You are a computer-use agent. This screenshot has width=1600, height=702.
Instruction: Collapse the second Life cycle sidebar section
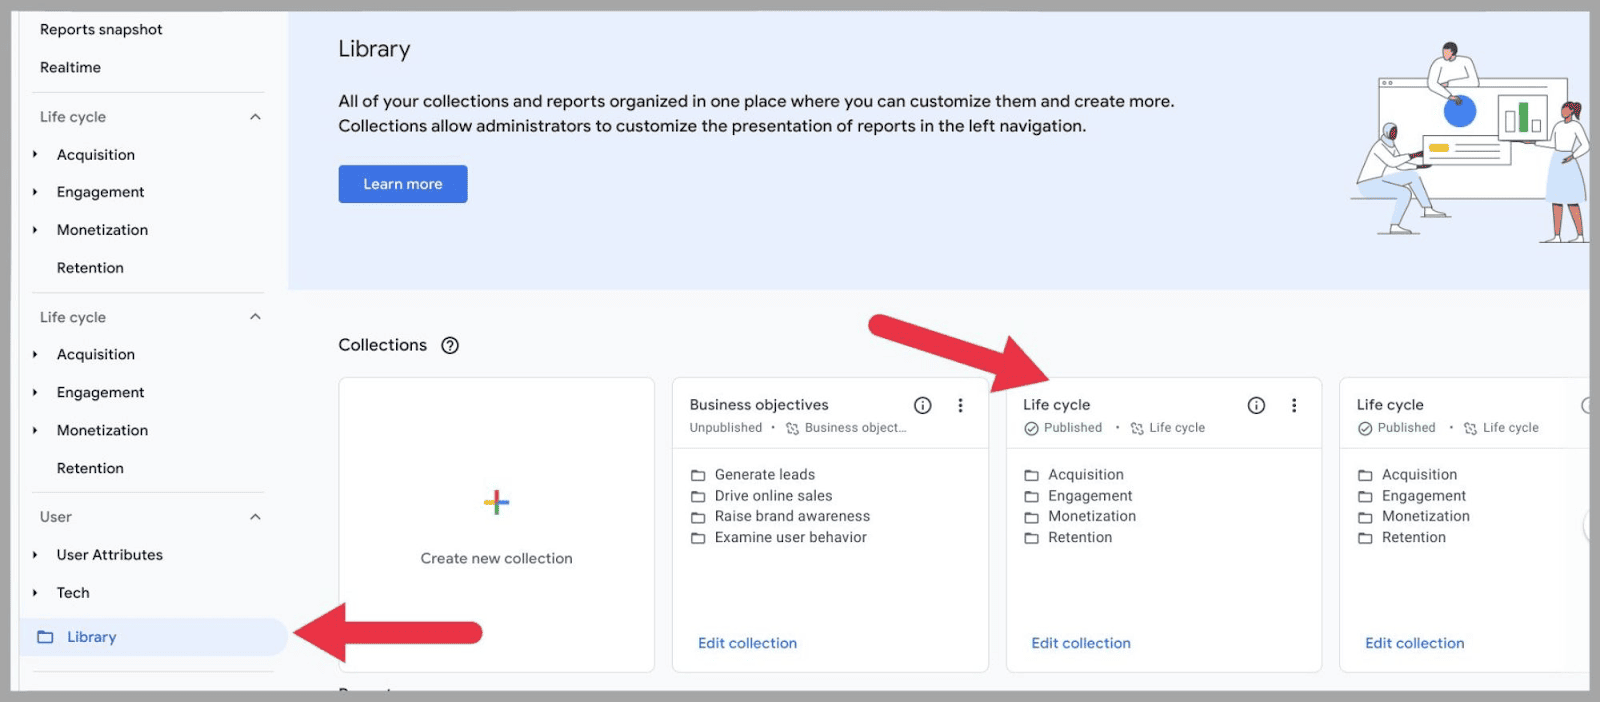(x=255, y=317)
